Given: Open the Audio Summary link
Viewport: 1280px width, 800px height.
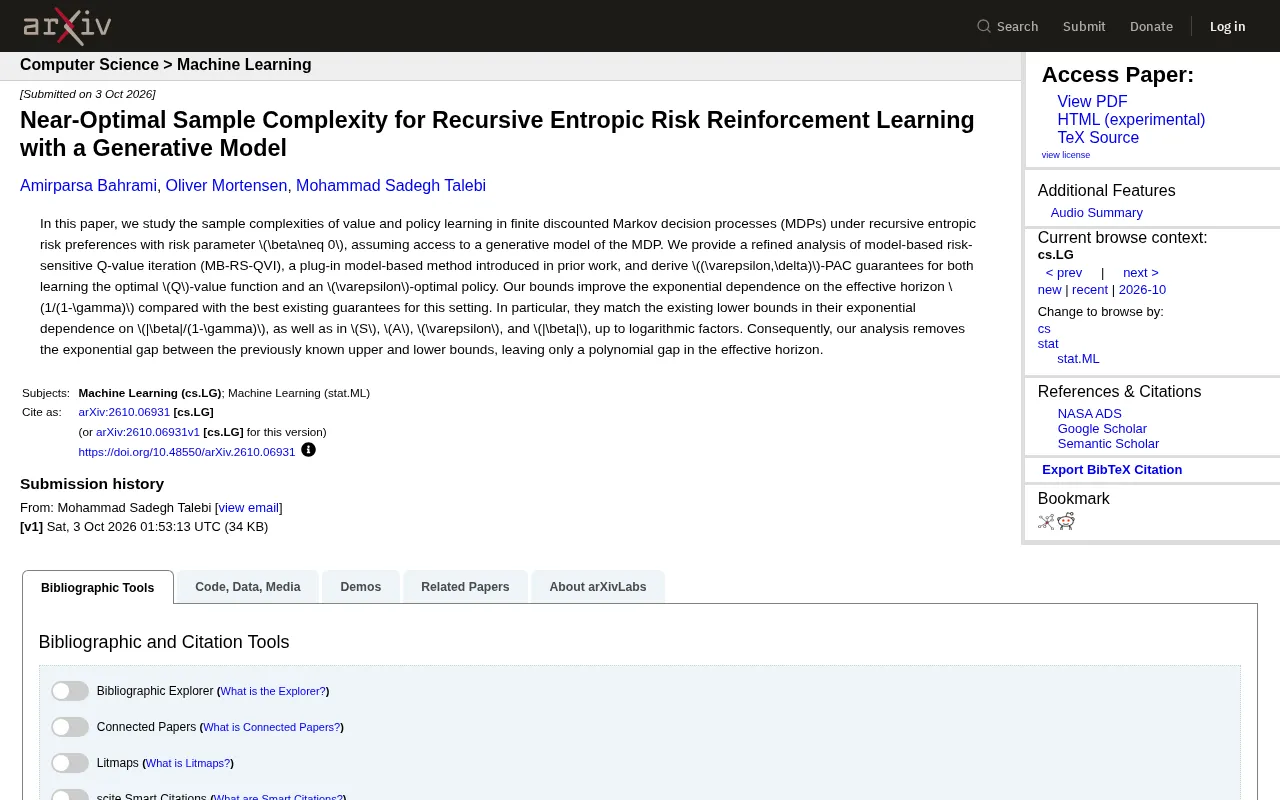Looking at the screenshot, I should (x=1096, y=213).
